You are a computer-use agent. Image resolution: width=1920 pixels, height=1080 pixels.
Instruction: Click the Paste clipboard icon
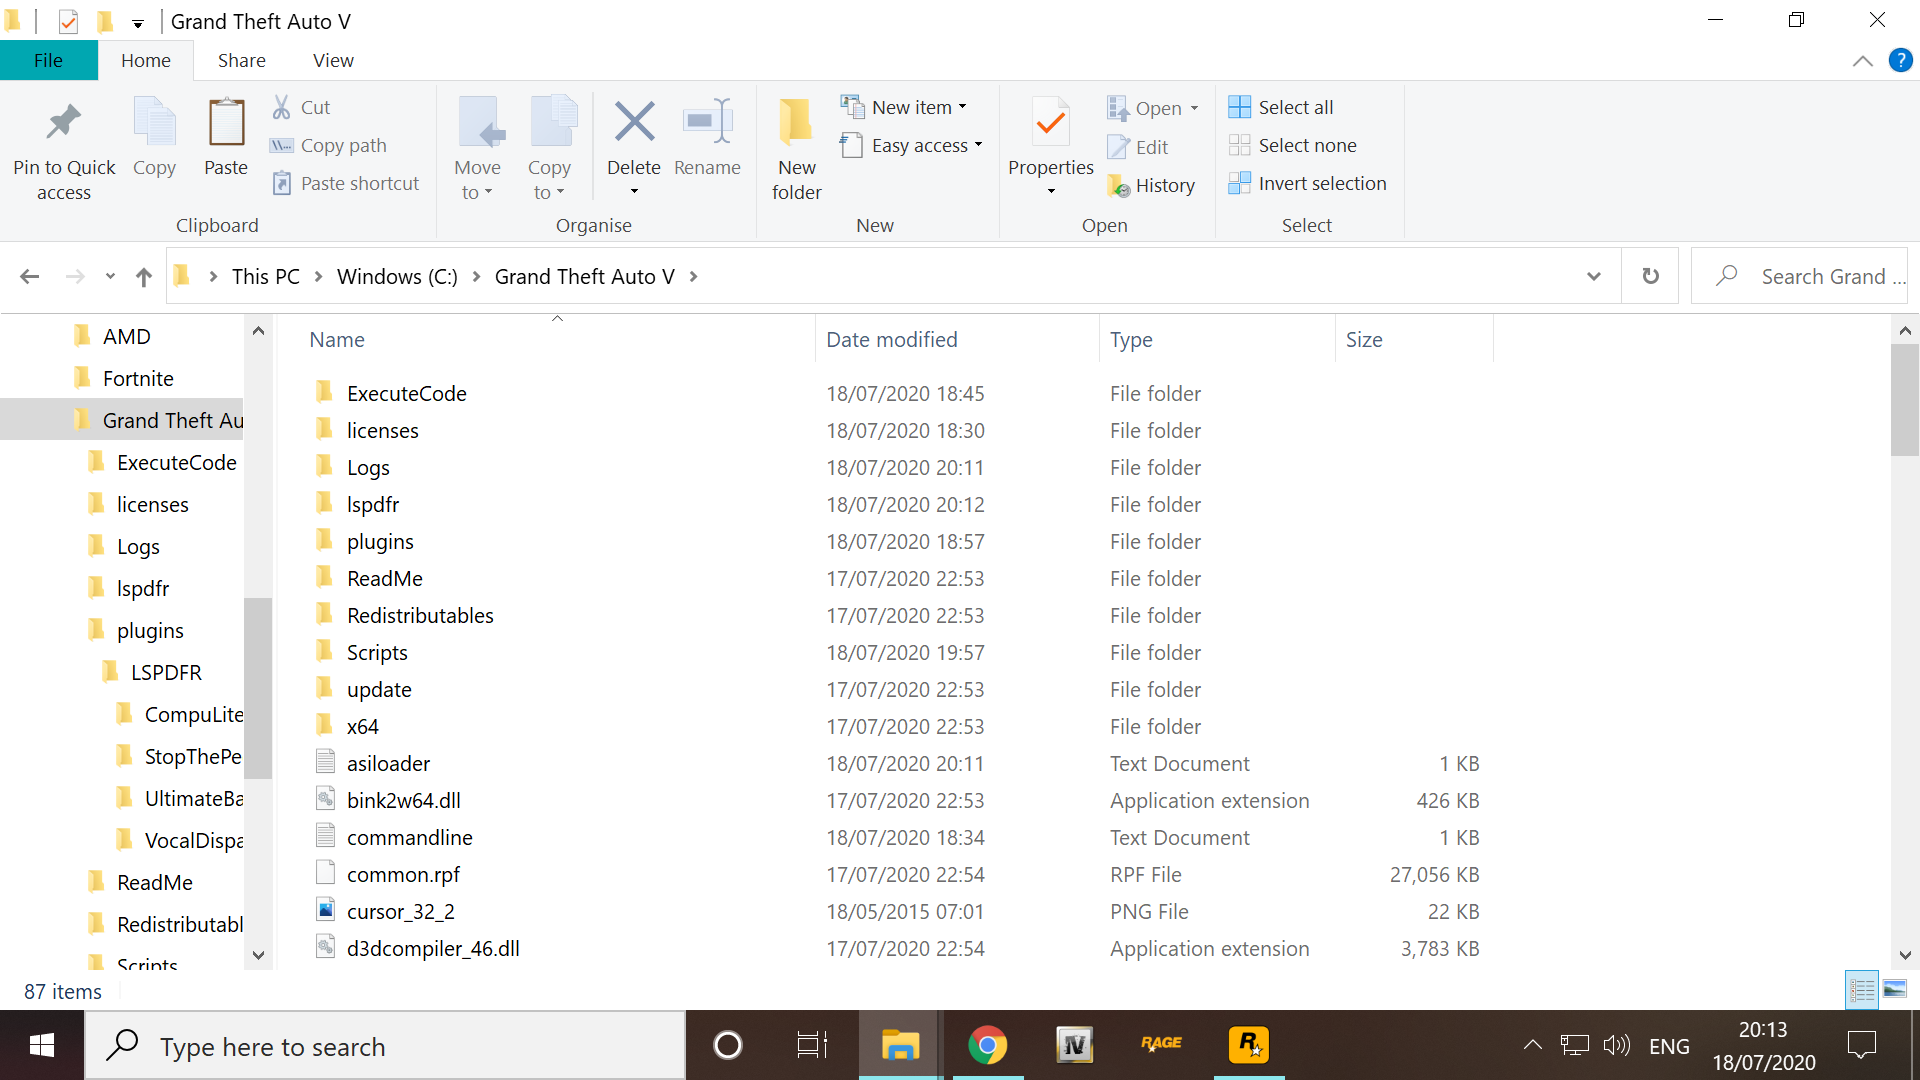pos(226,123)
